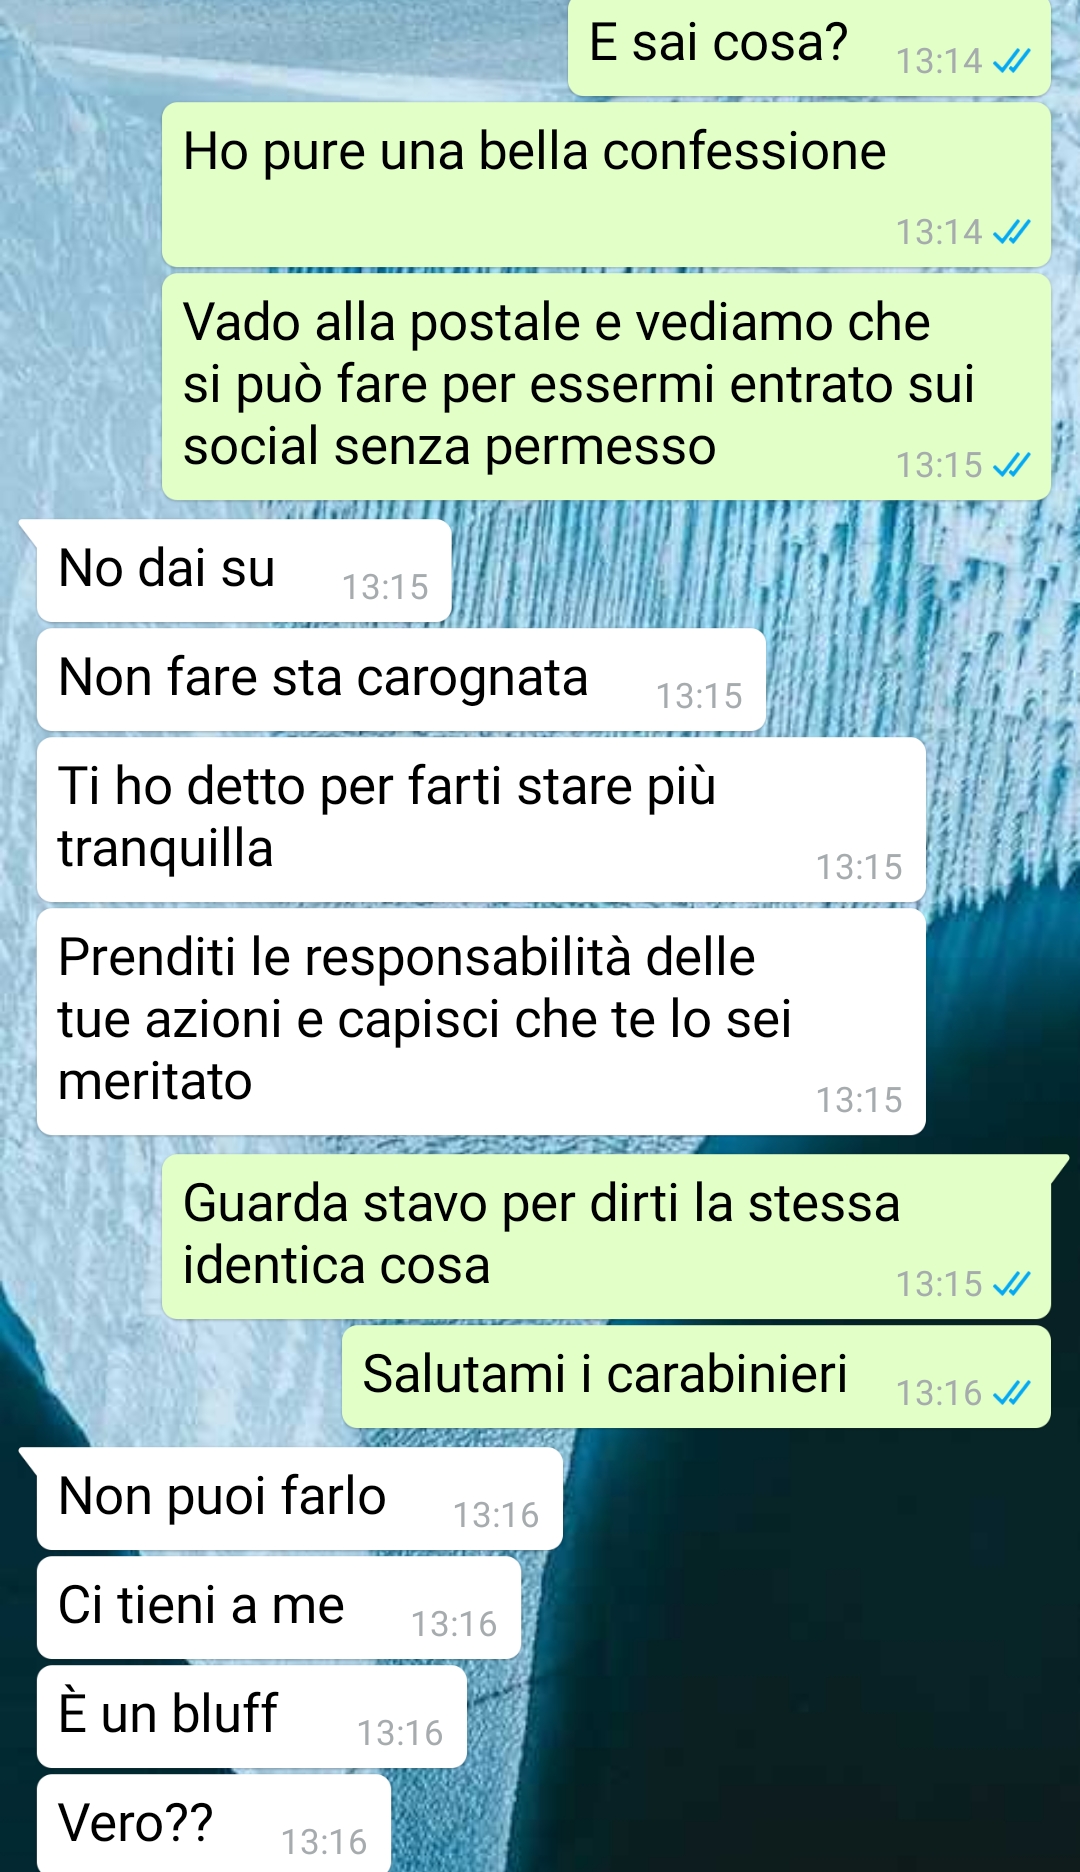Screen dimensions: 1080x1872
Task: Click blue double-check on 'Vado alla postale' message
Action: click(x=1011, y=466)
